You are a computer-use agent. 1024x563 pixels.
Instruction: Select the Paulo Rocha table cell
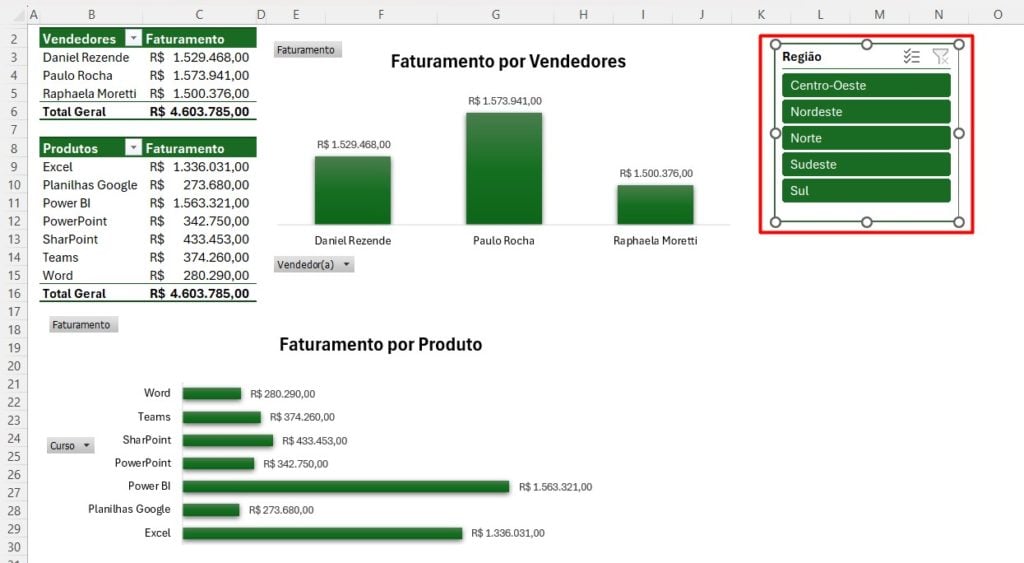click(91, 76)
